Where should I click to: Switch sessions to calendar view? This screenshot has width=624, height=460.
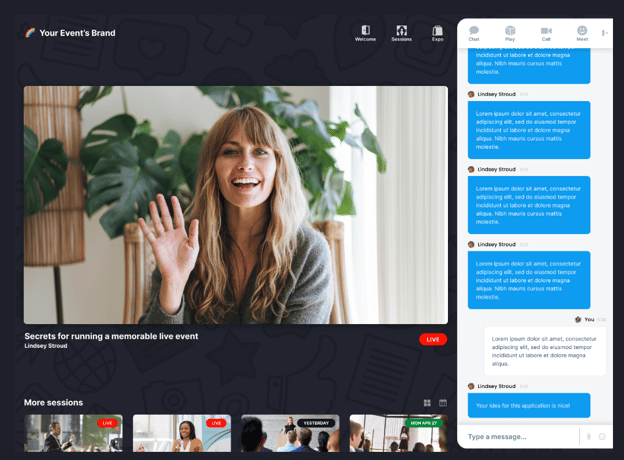point(443,403)
